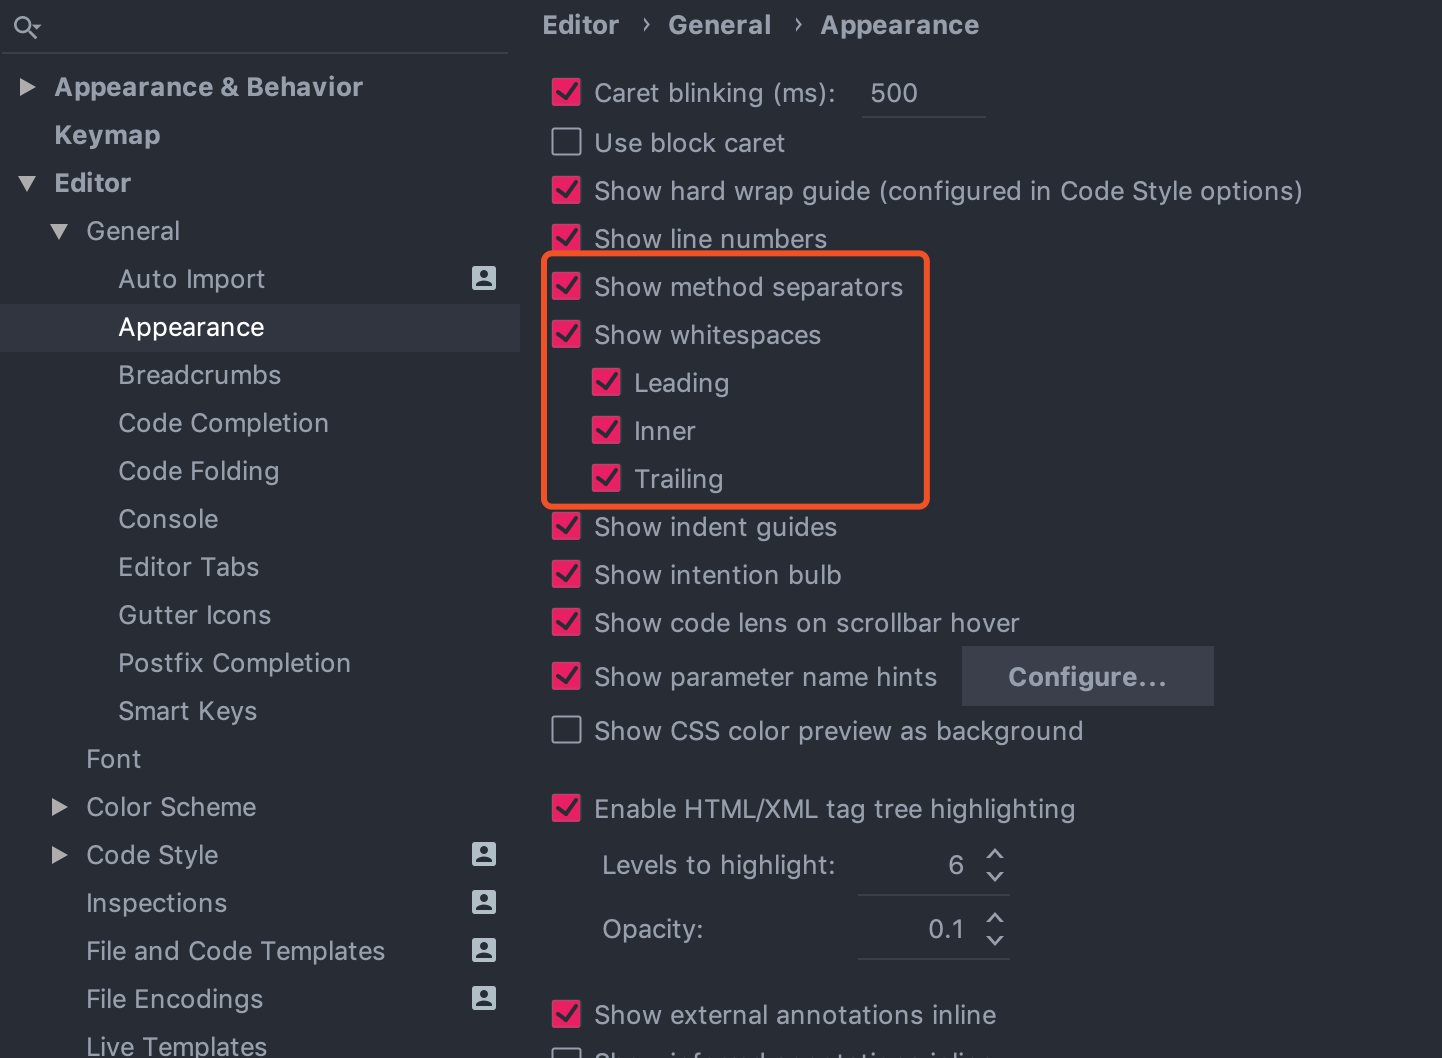Viewport: 1442px width, 1058px height.
Task: Click the Caret blinking milliseconds field
Action: [x=922, y=93]
